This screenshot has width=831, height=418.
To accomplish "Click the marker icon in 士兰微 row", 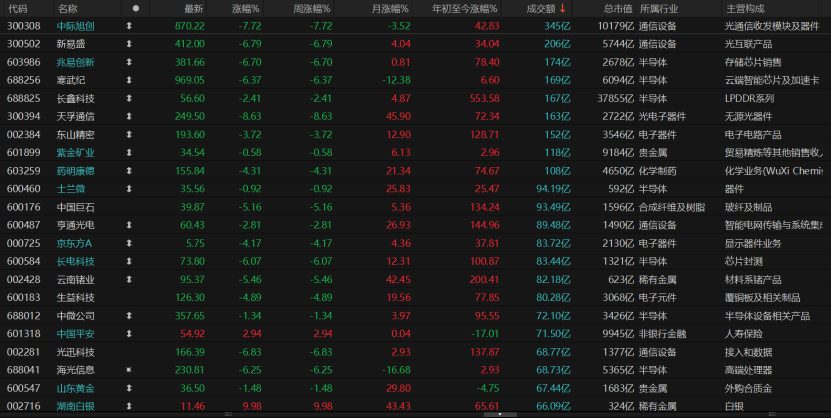I will (129, 189).
